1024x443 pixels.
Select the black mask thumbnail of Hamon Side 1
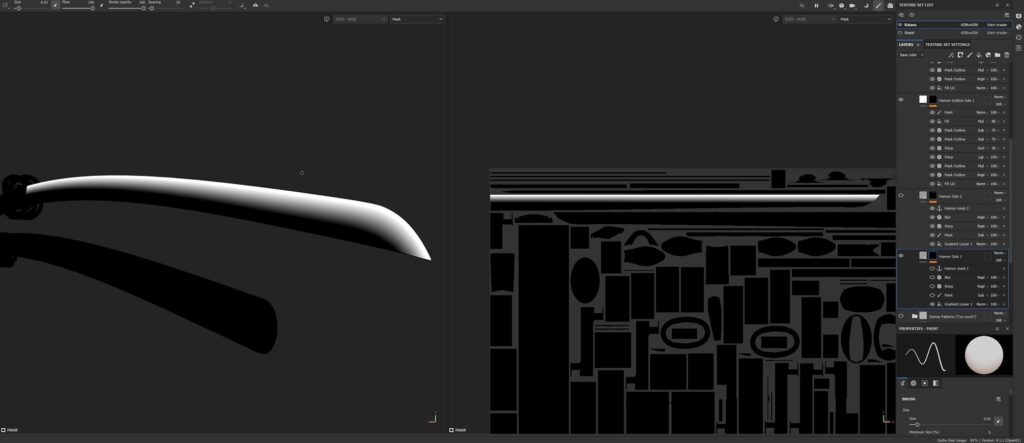pyautogui.click(x=933, y=255)
